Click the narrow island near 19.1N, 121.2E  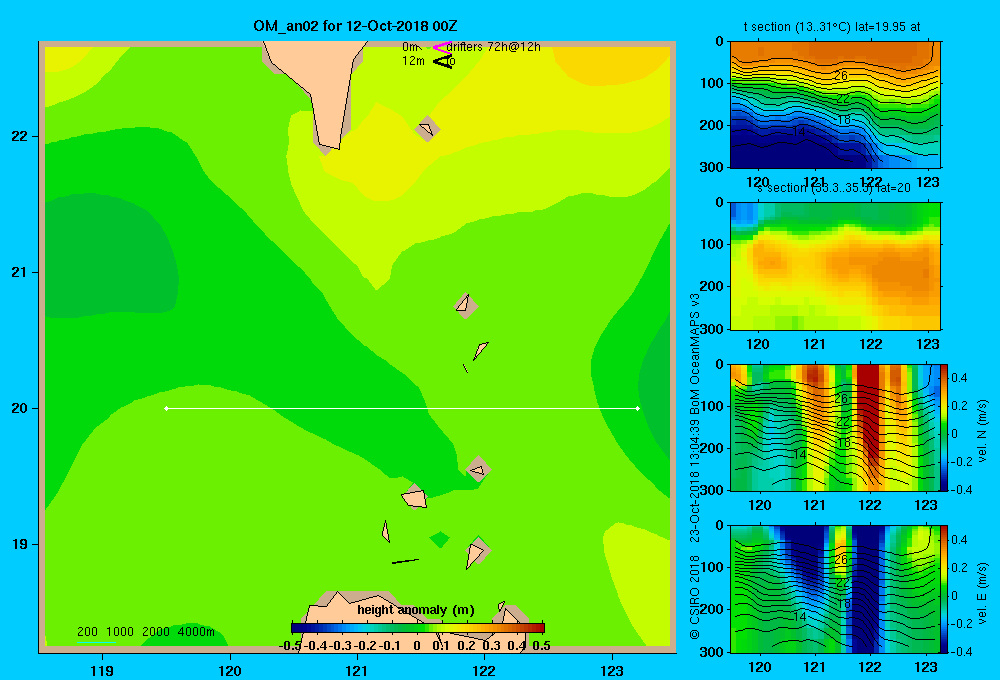(386, 531)
